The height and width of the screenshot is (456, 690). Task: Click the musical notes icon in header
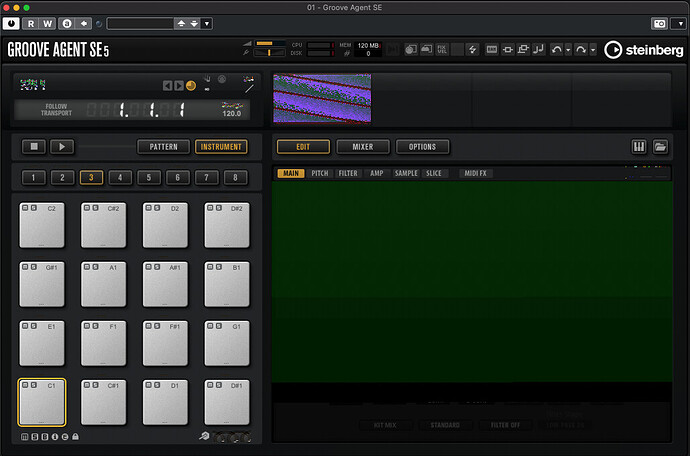(538, 49)
